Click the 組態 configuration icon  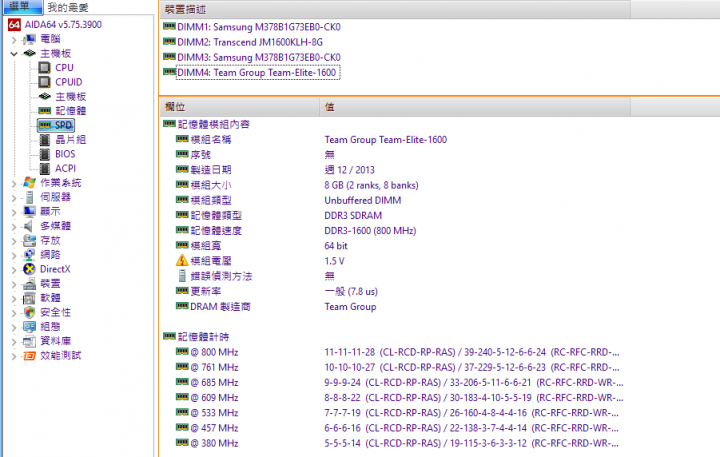(x=29, y=327)
